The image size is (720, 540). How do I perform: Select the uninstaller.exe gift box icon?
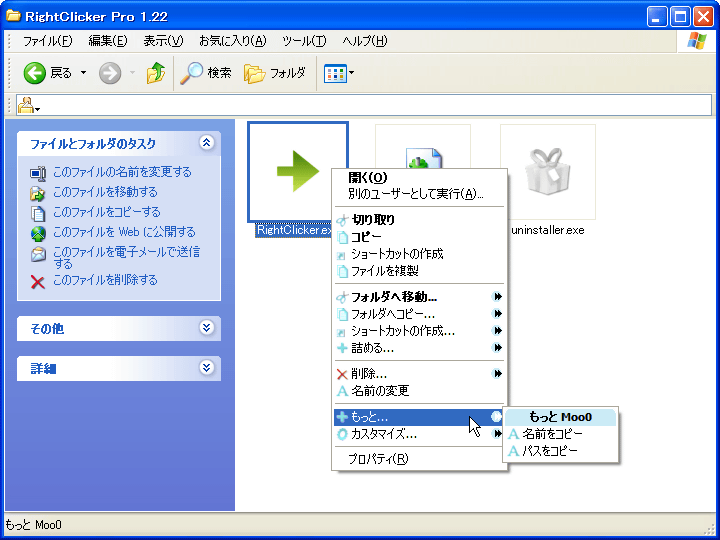(x=547, y=171)
